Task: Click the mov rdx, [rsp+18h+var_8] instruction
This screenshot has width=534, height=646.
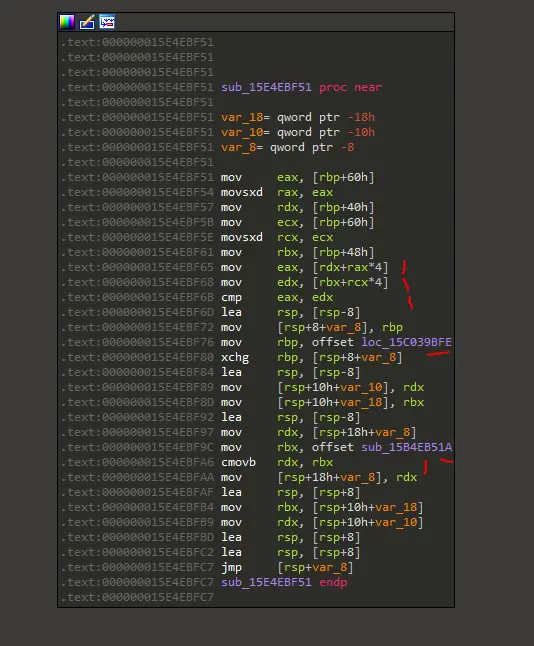Action: [319, 433]
